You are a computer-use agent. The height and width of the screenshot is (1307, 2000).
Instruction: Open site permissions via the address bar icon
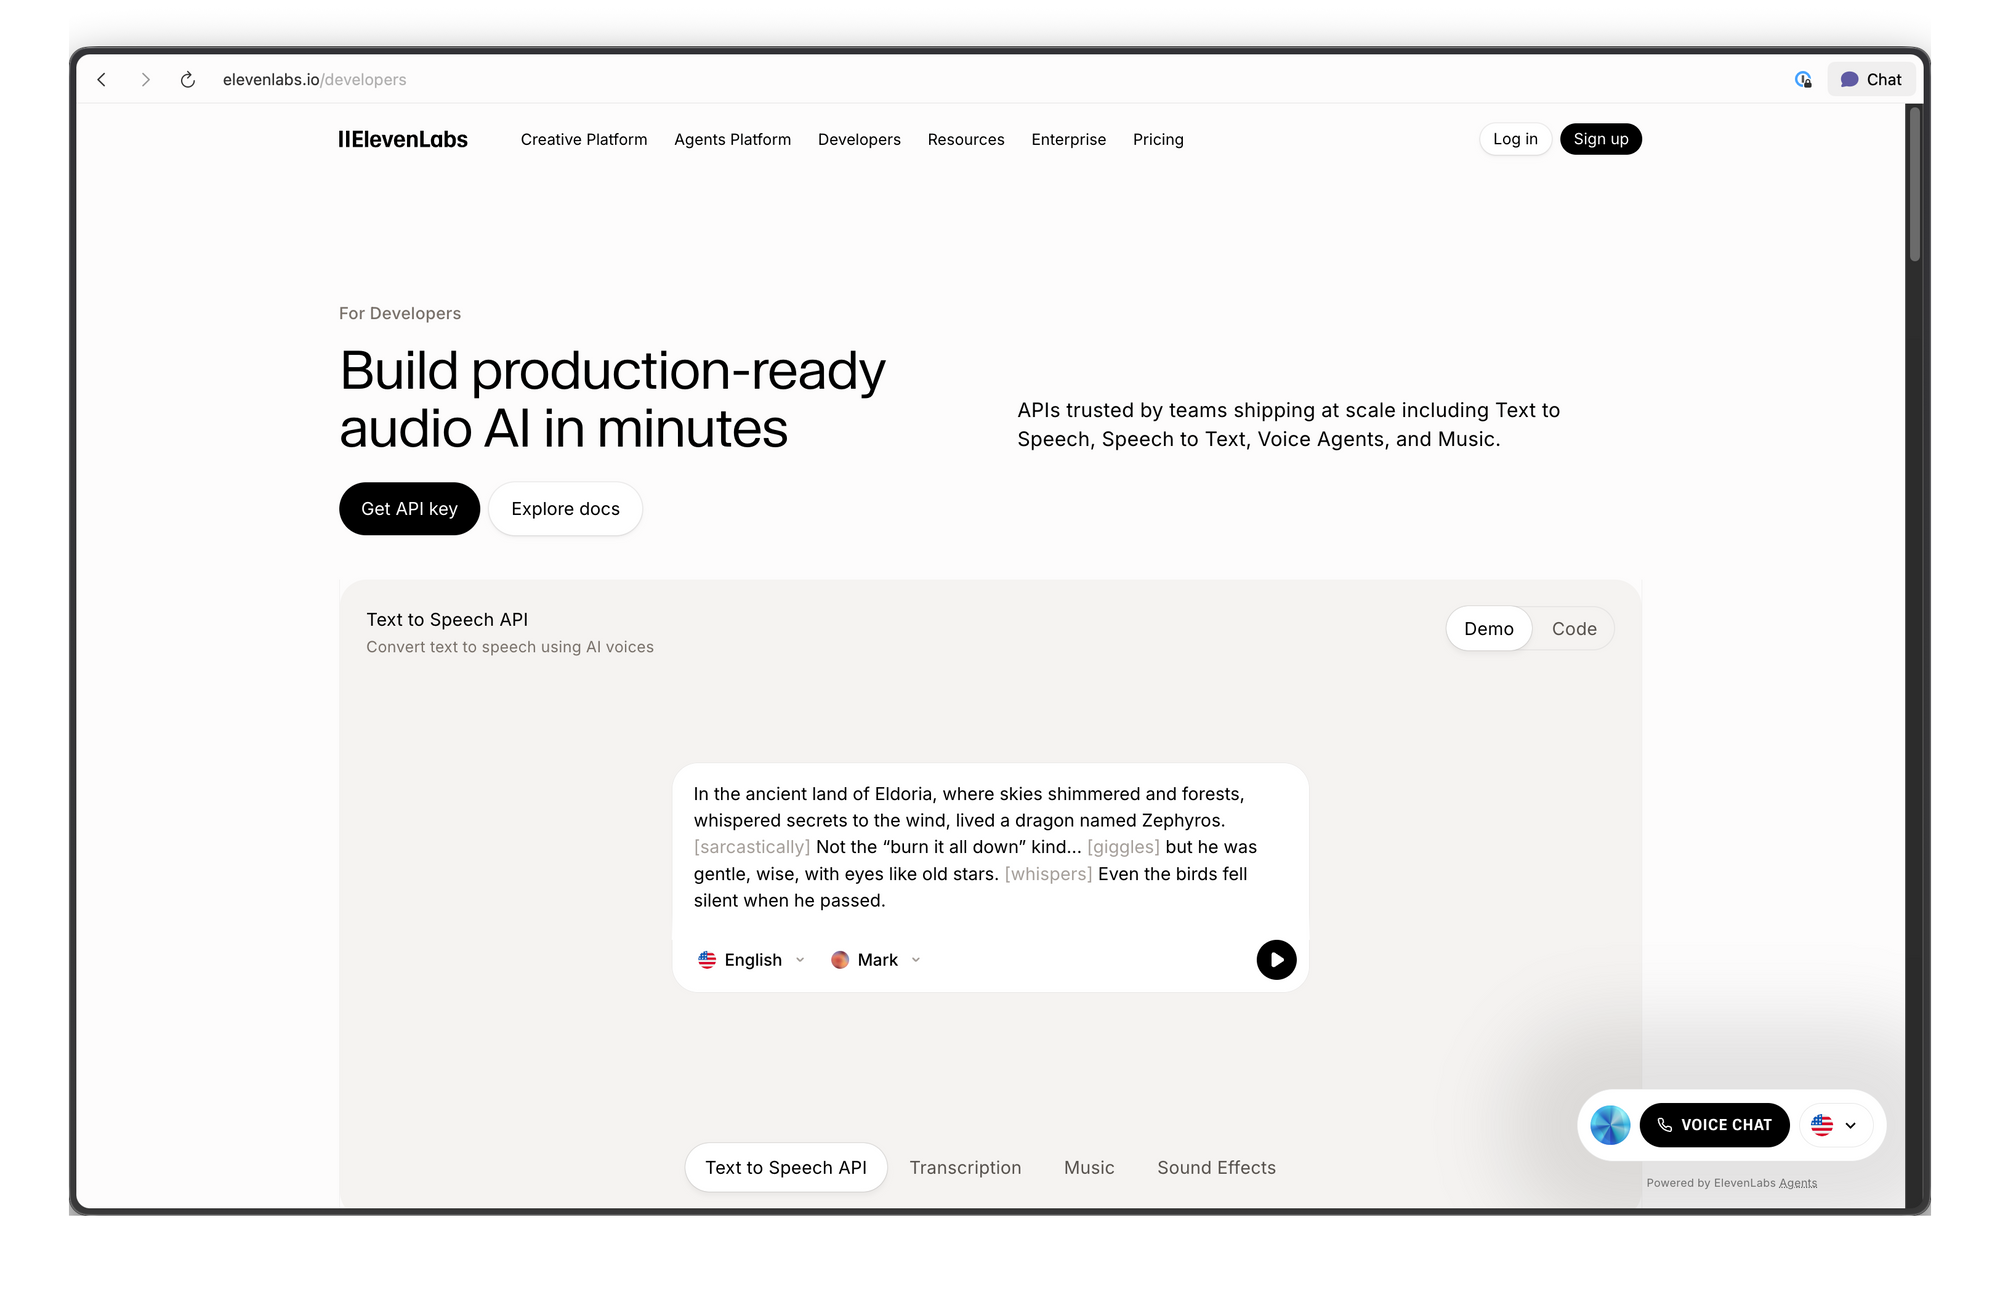(x=1804, y=79)
